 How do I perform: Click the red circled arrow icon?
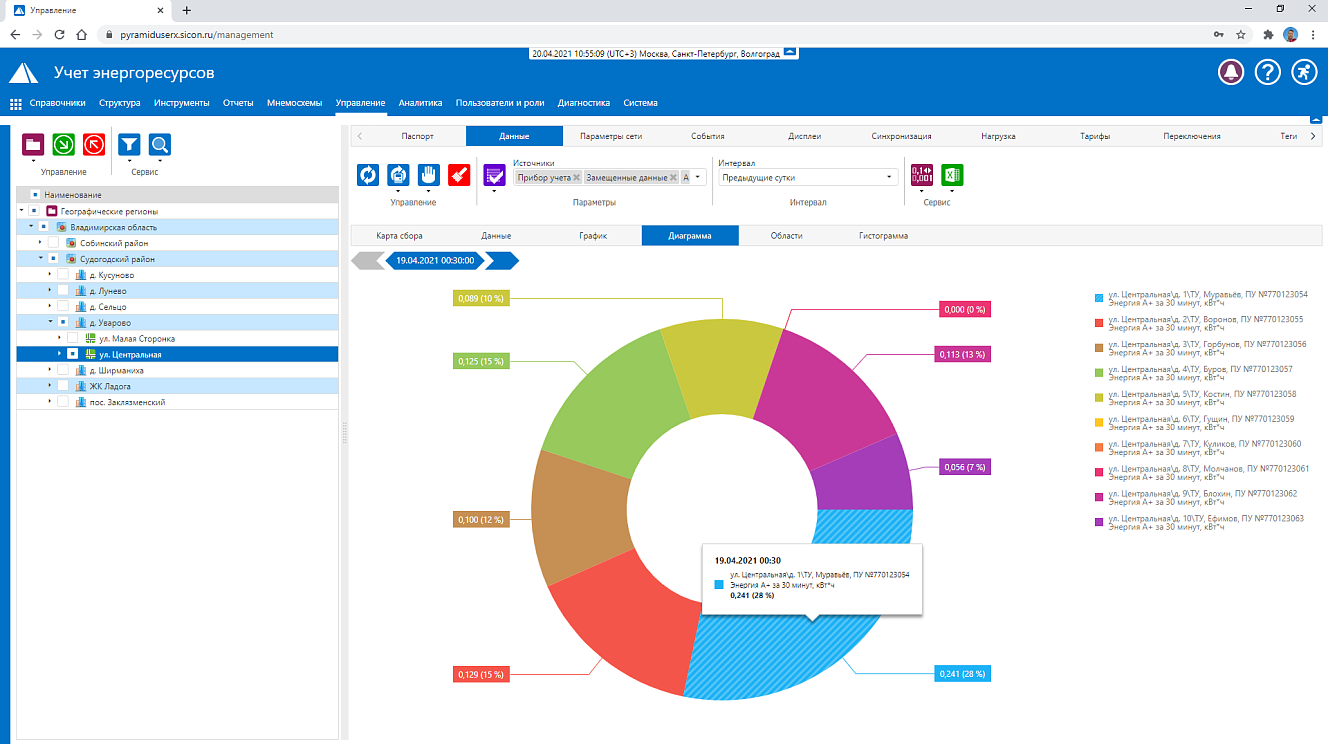(x=94, y=145)
